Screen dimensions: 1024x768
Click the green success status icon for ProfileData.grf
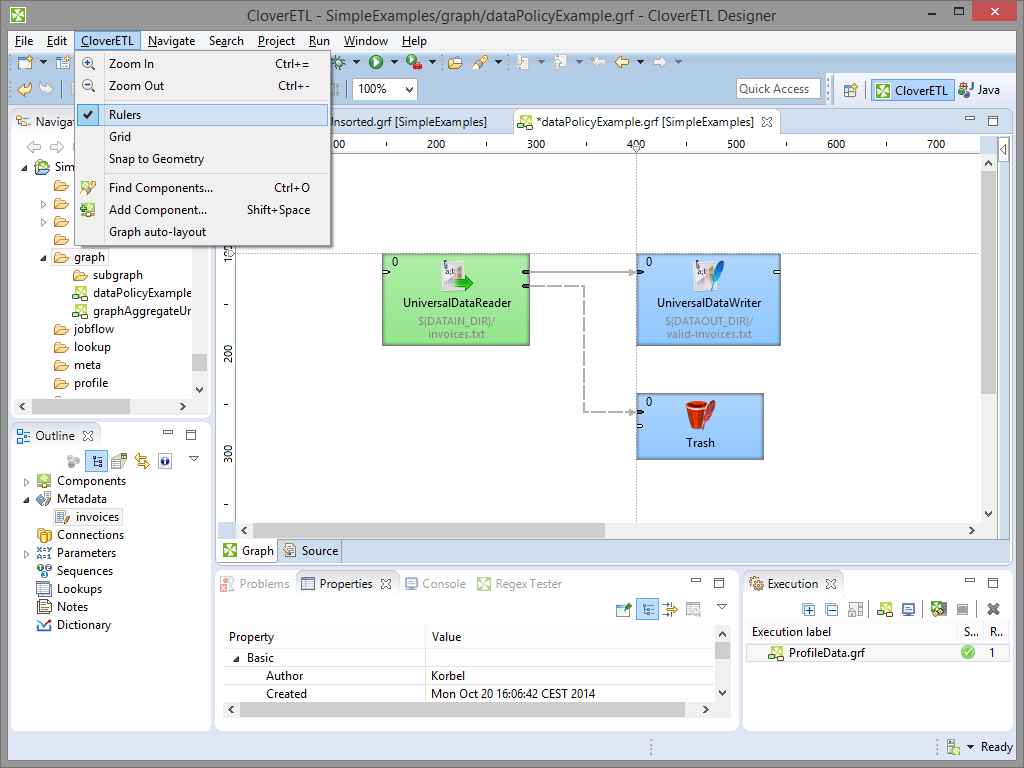click(x=968, y=652)
